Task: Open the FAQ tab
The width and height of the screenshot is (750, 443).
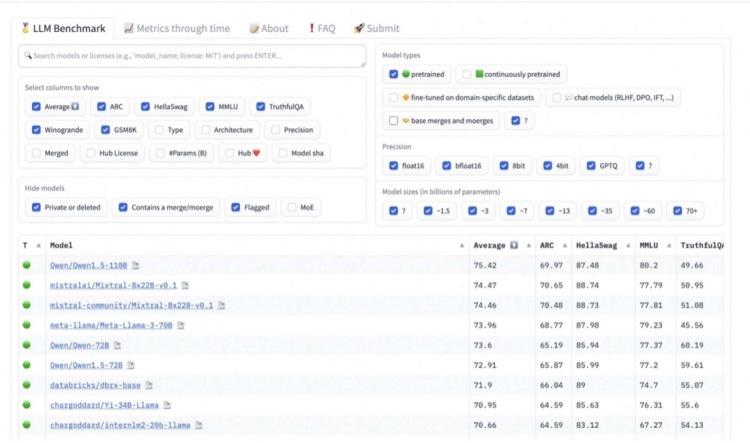Action: [x=322, y=28]
